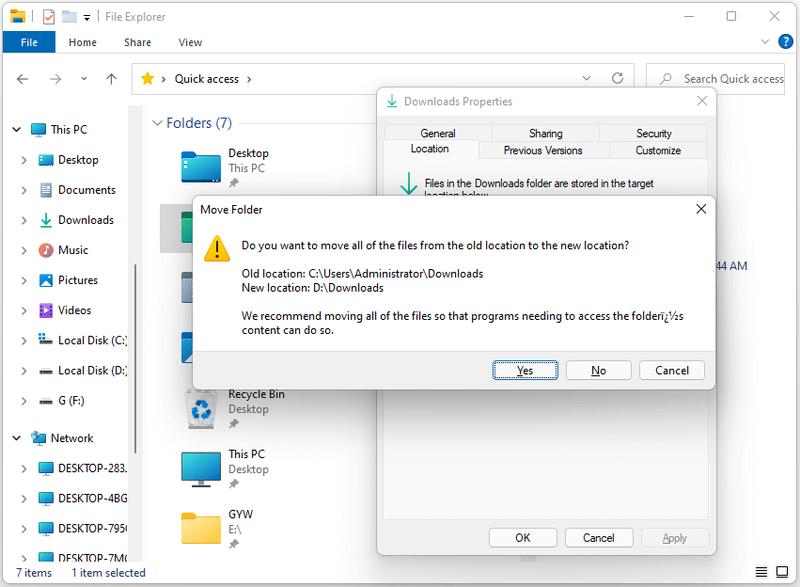Click the This PC monitor icon in folders list
Image resolution: width=800 pixels, height=587 pixels.
pos(201,469)
